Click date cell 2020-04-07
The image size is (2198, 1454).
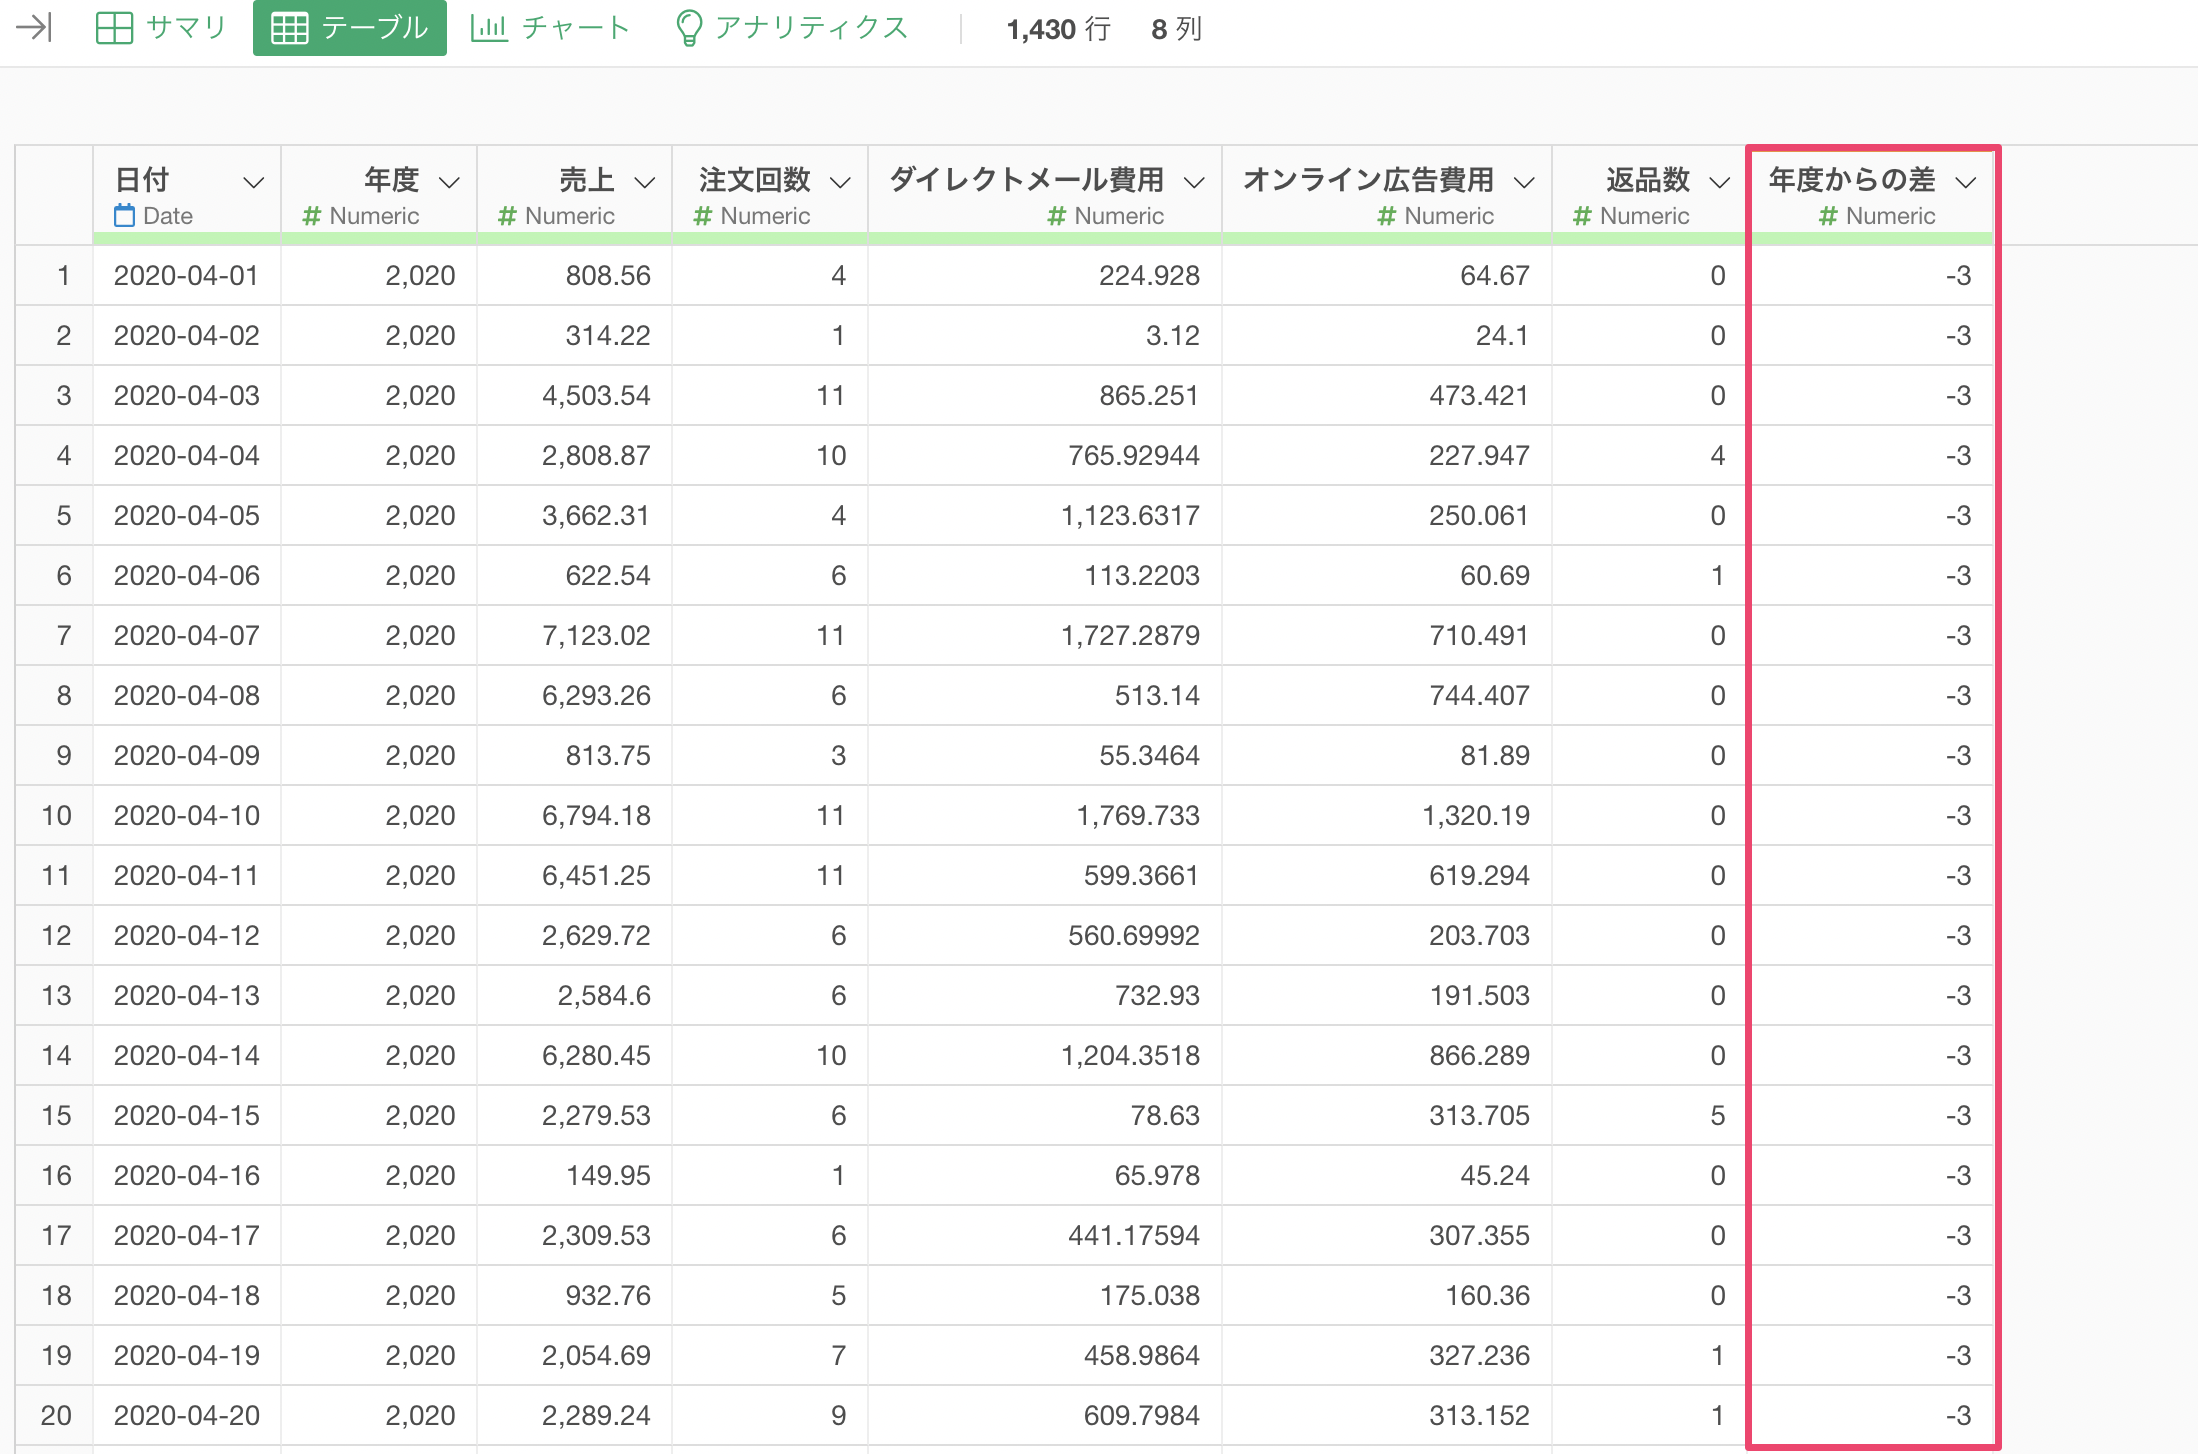pos(187,635)
